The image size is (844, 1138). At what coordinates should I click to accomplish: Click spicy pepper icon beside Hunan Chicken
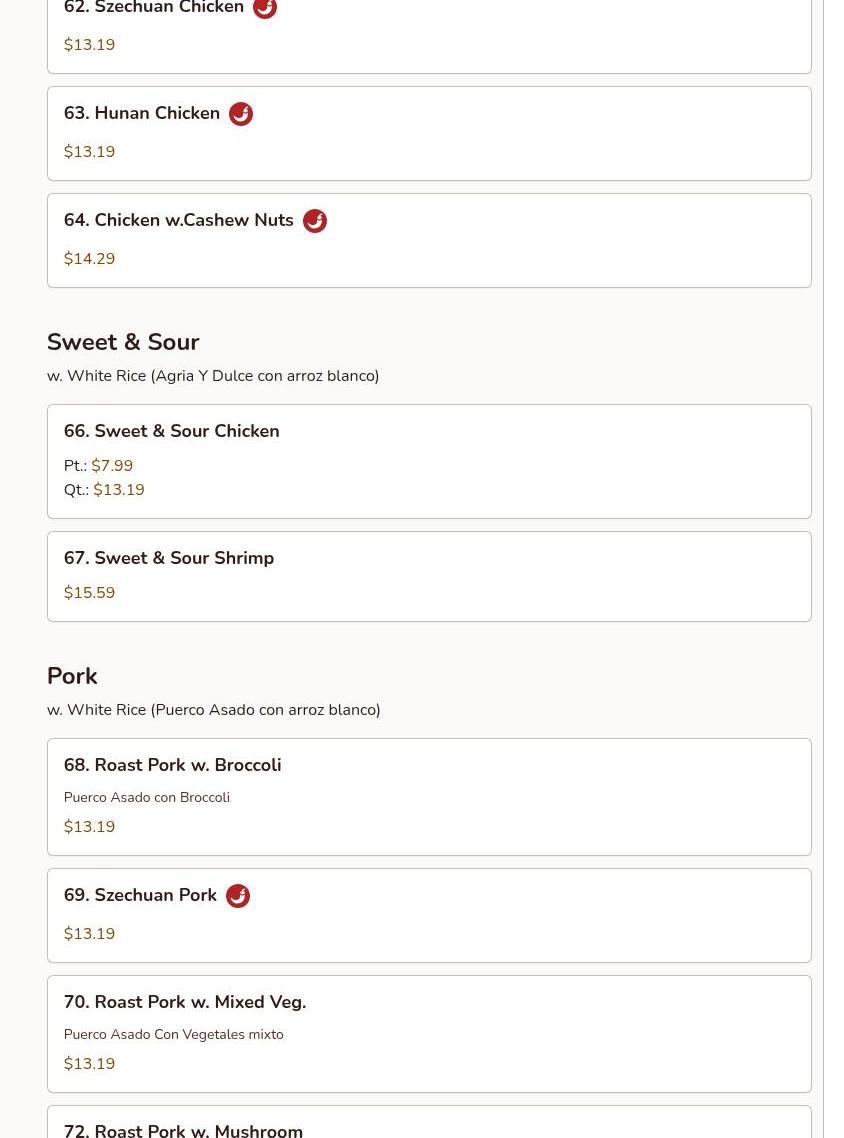pos(241,114)
